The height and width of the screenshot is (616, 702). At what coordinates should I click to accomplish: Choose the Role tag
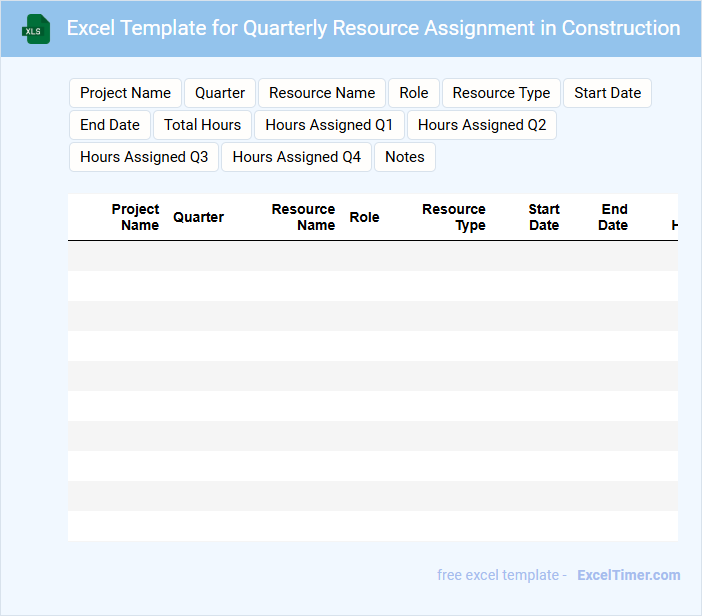coord(414,93)
